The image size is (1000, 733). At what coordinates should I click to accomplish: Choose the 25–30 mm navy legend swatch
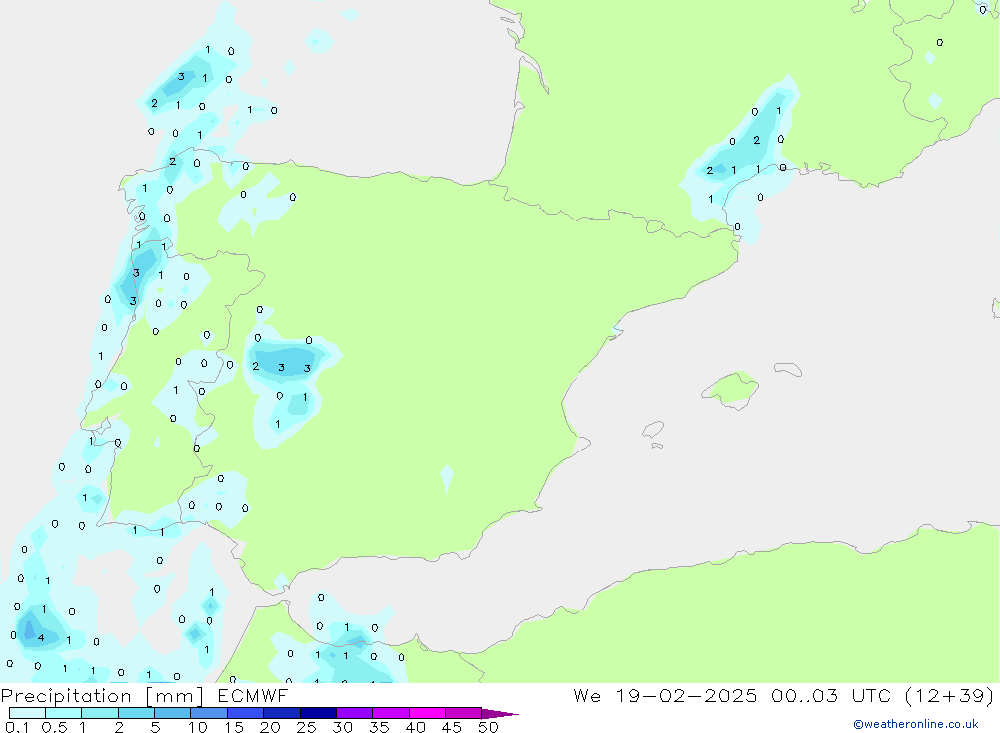(318, 713)
